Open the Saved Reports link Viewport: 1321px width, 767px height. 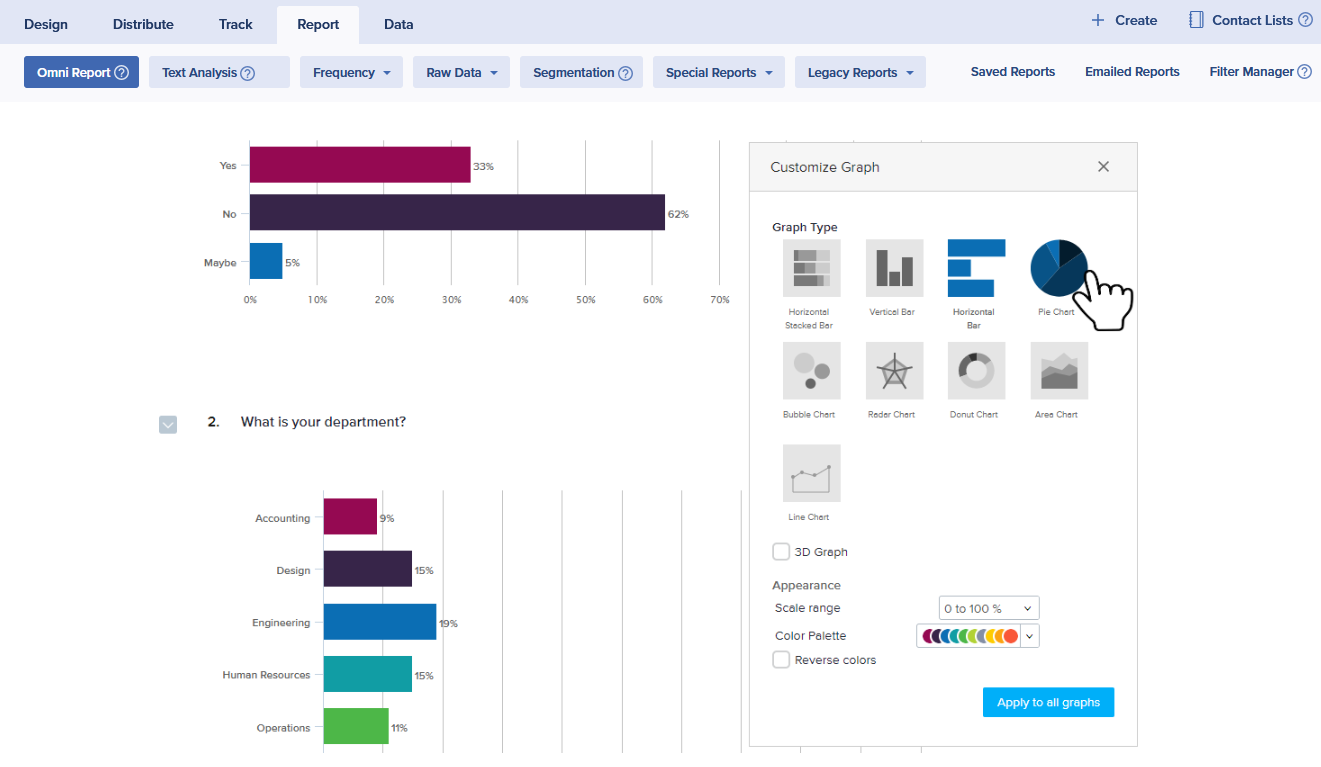click(1012, 72)
